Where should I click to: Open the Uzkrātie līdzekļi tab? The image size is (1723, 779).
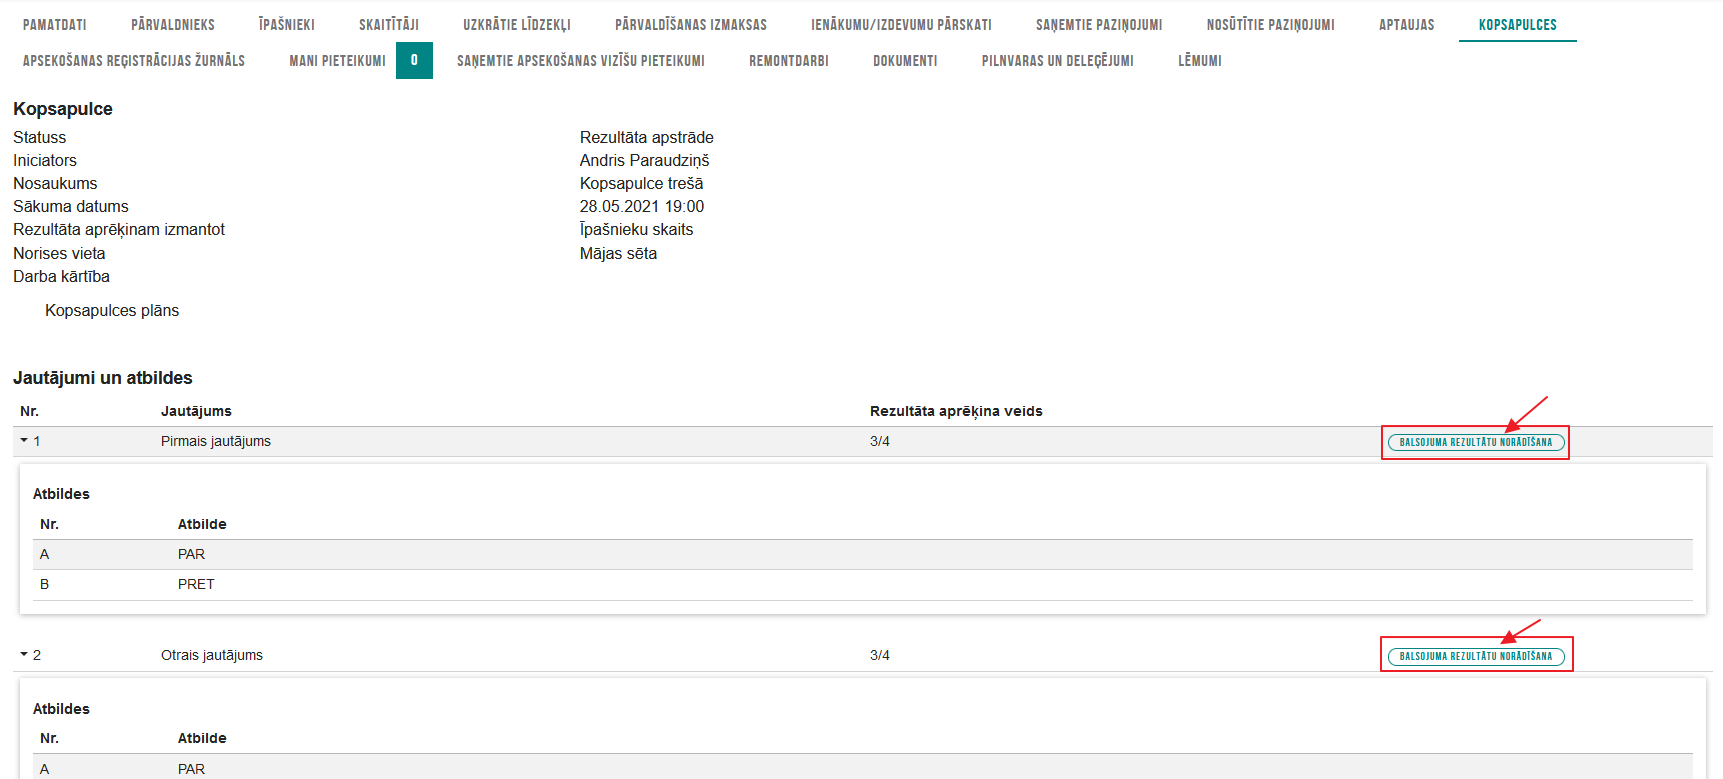coord(517,25)
